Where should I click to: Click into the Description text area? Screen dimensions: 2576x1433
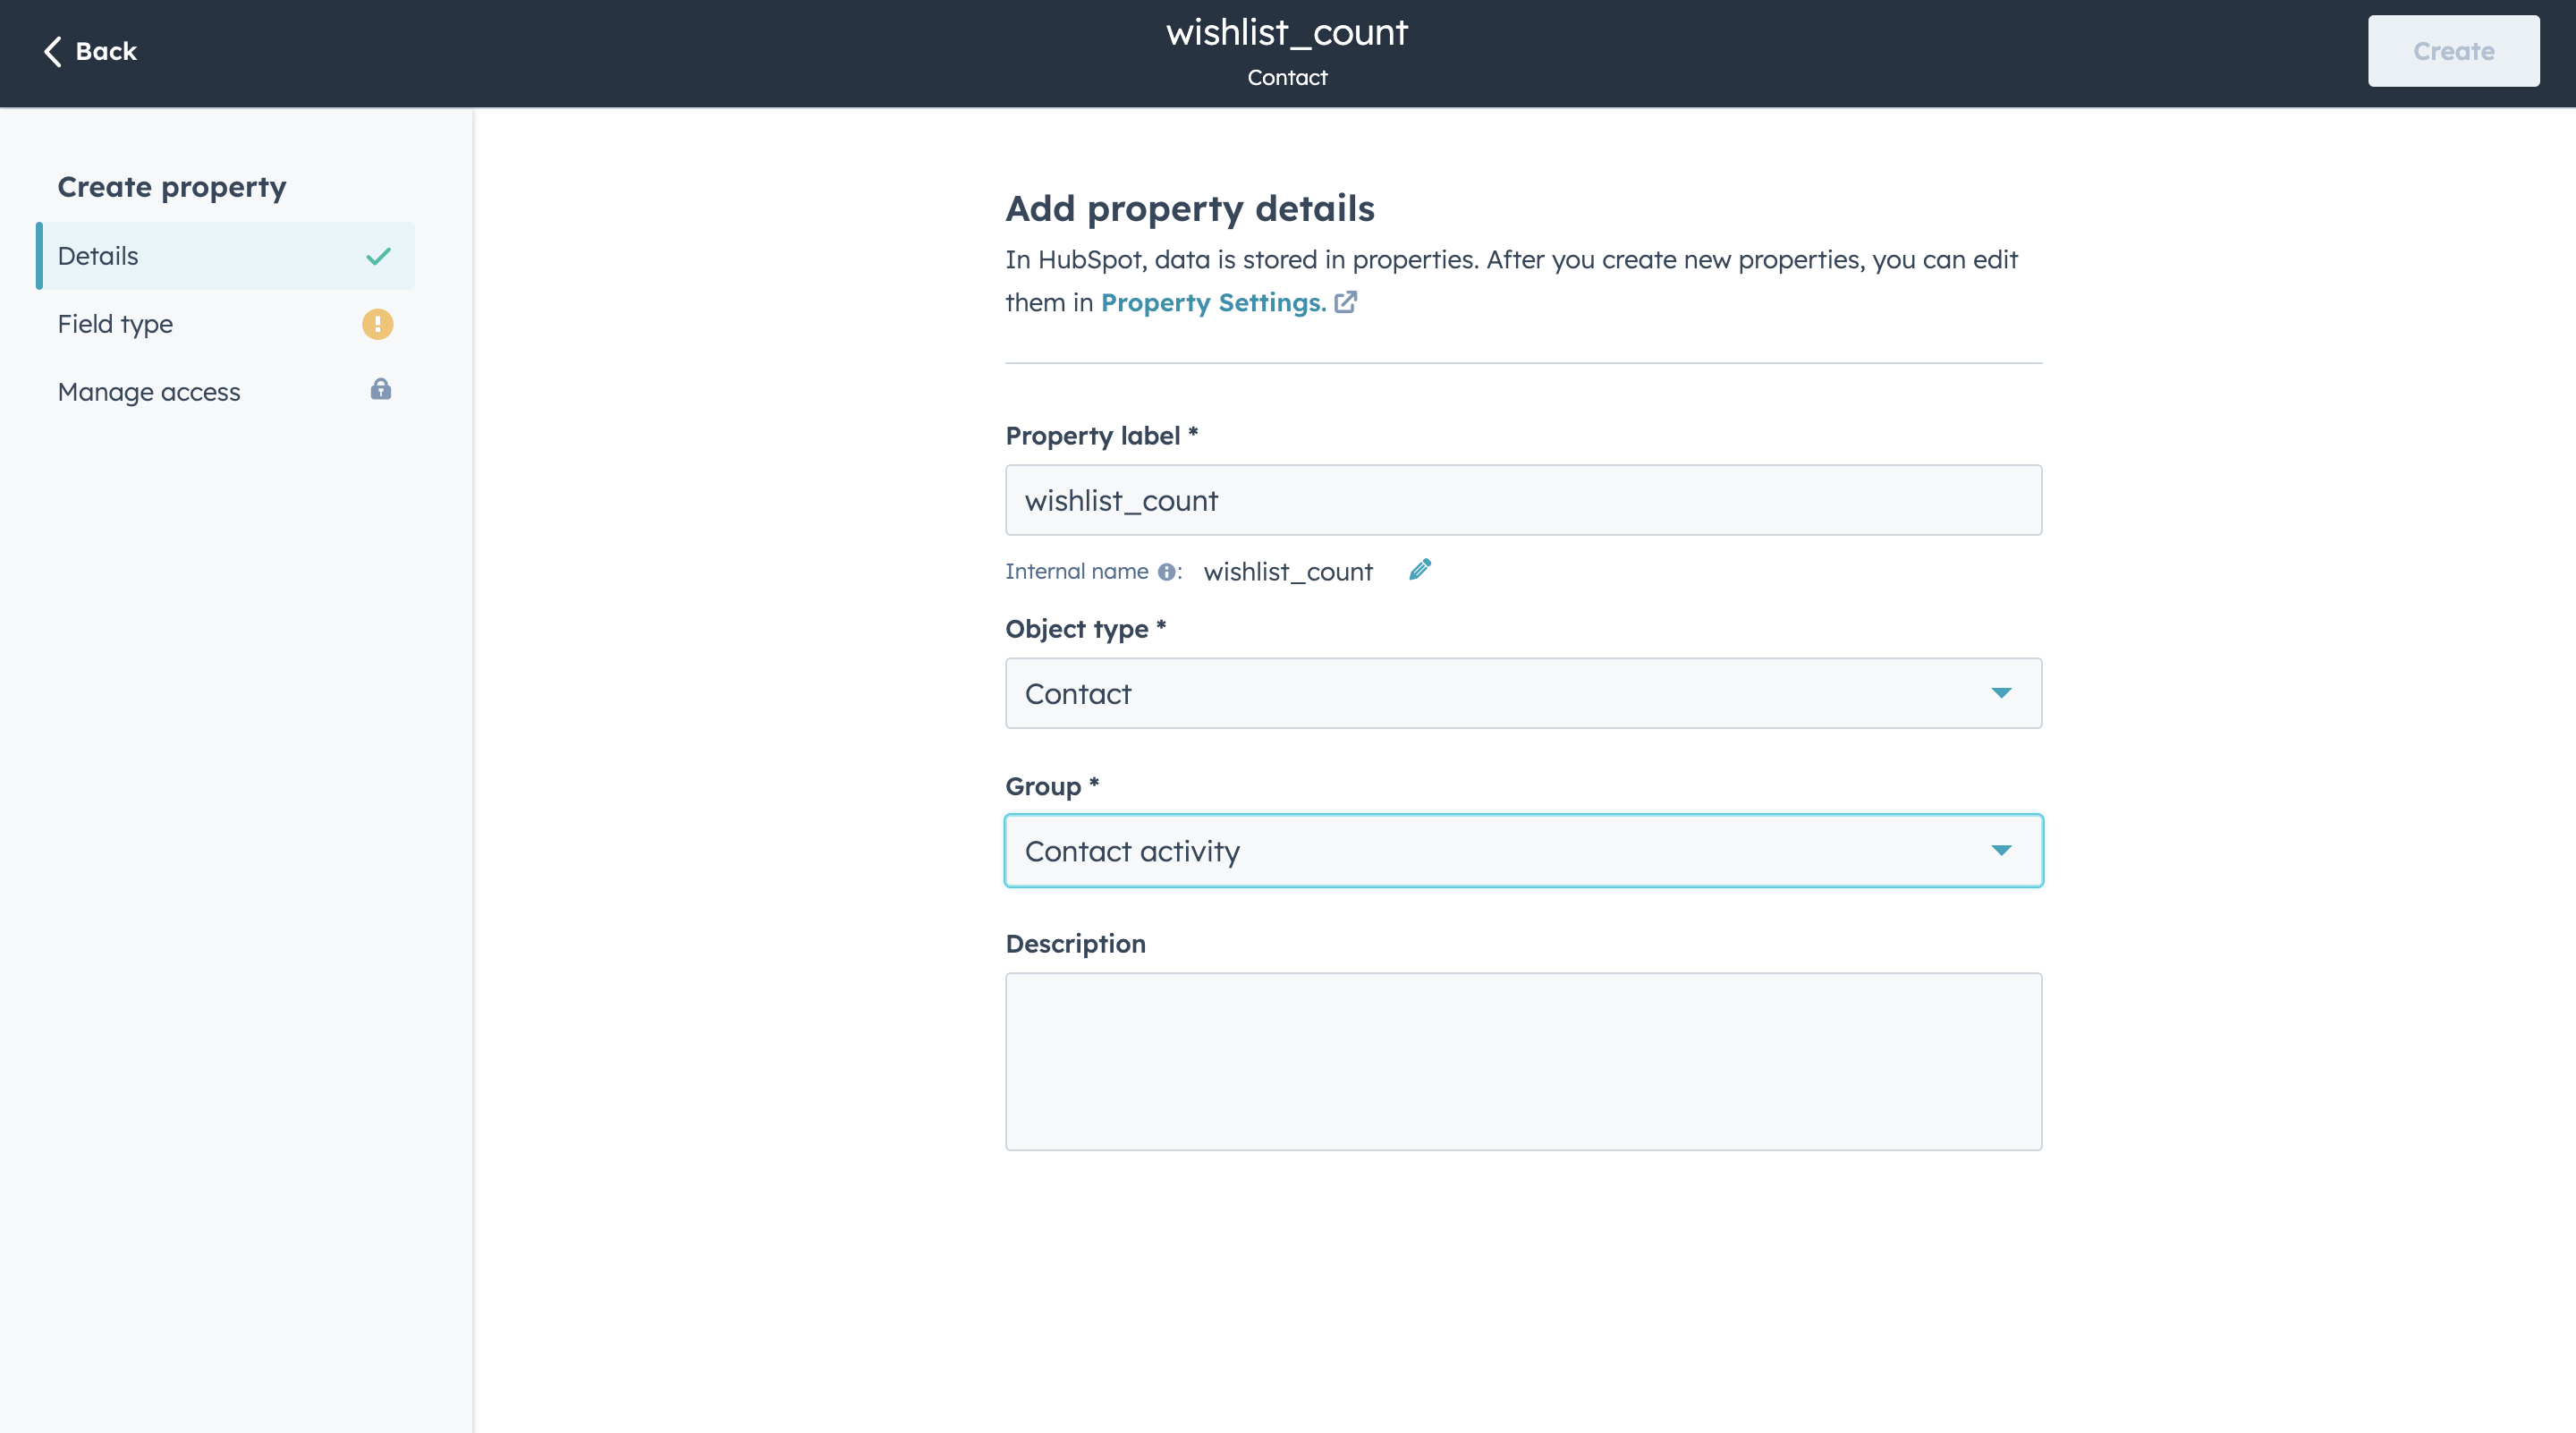pyautogui.click(x=1522, y=1061)
